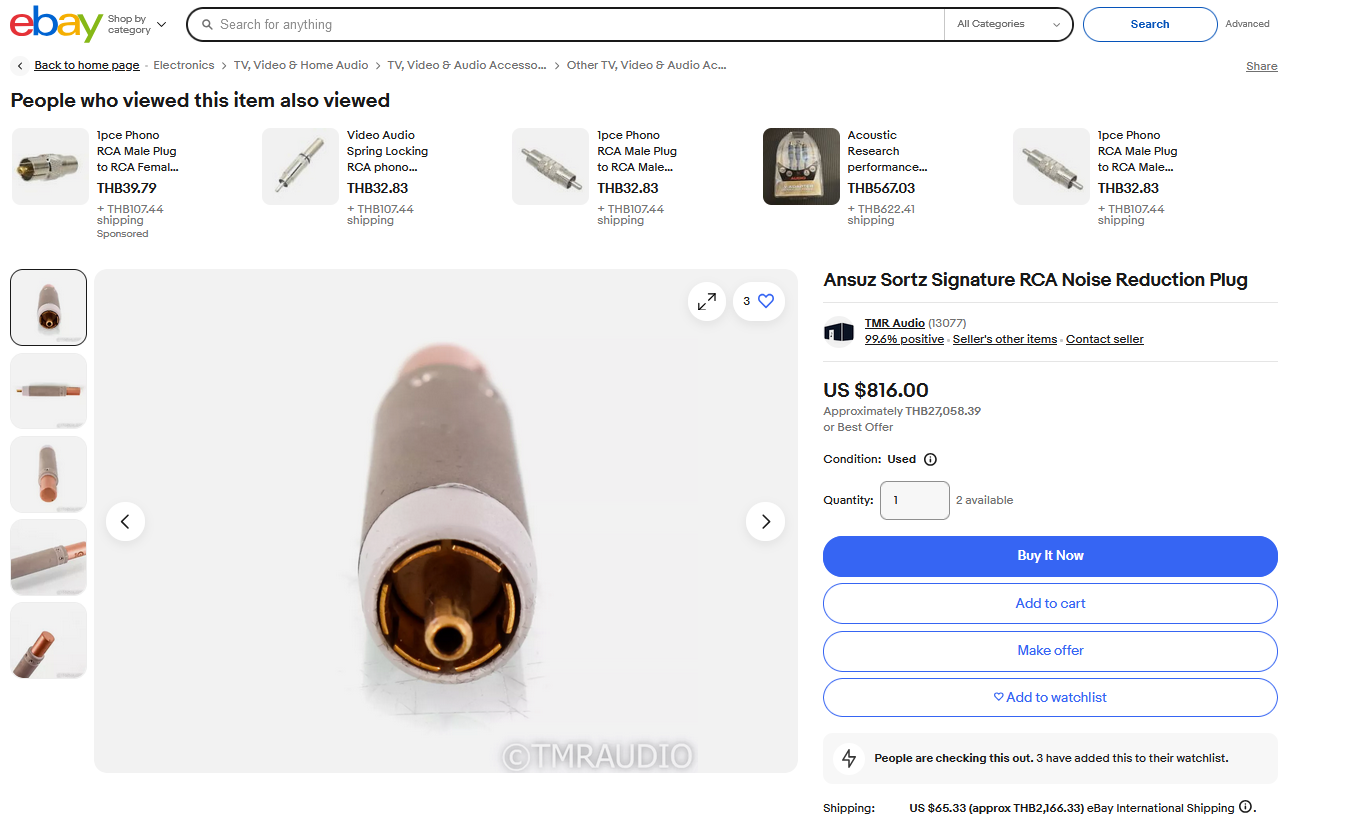1362x815 pixels.
Task: Expand the product image to full screen
Action: (x=707, y=301)
